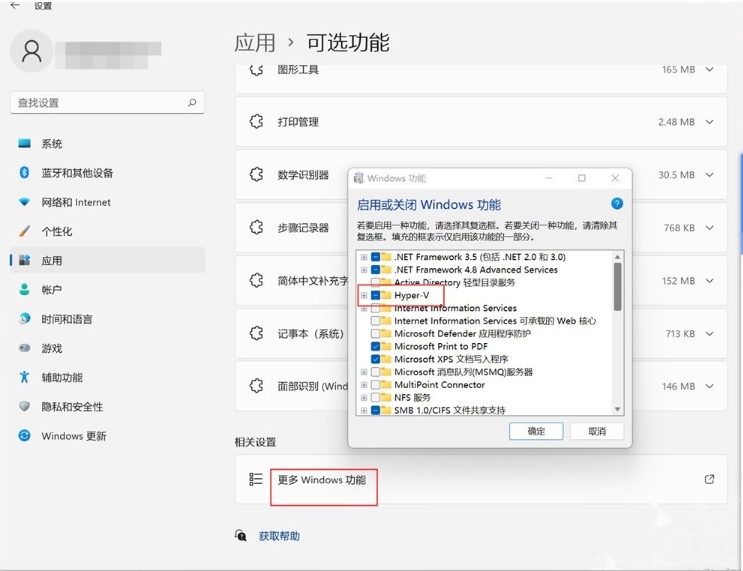Click the features list scrollbar thumb

[x=617, y=287]
